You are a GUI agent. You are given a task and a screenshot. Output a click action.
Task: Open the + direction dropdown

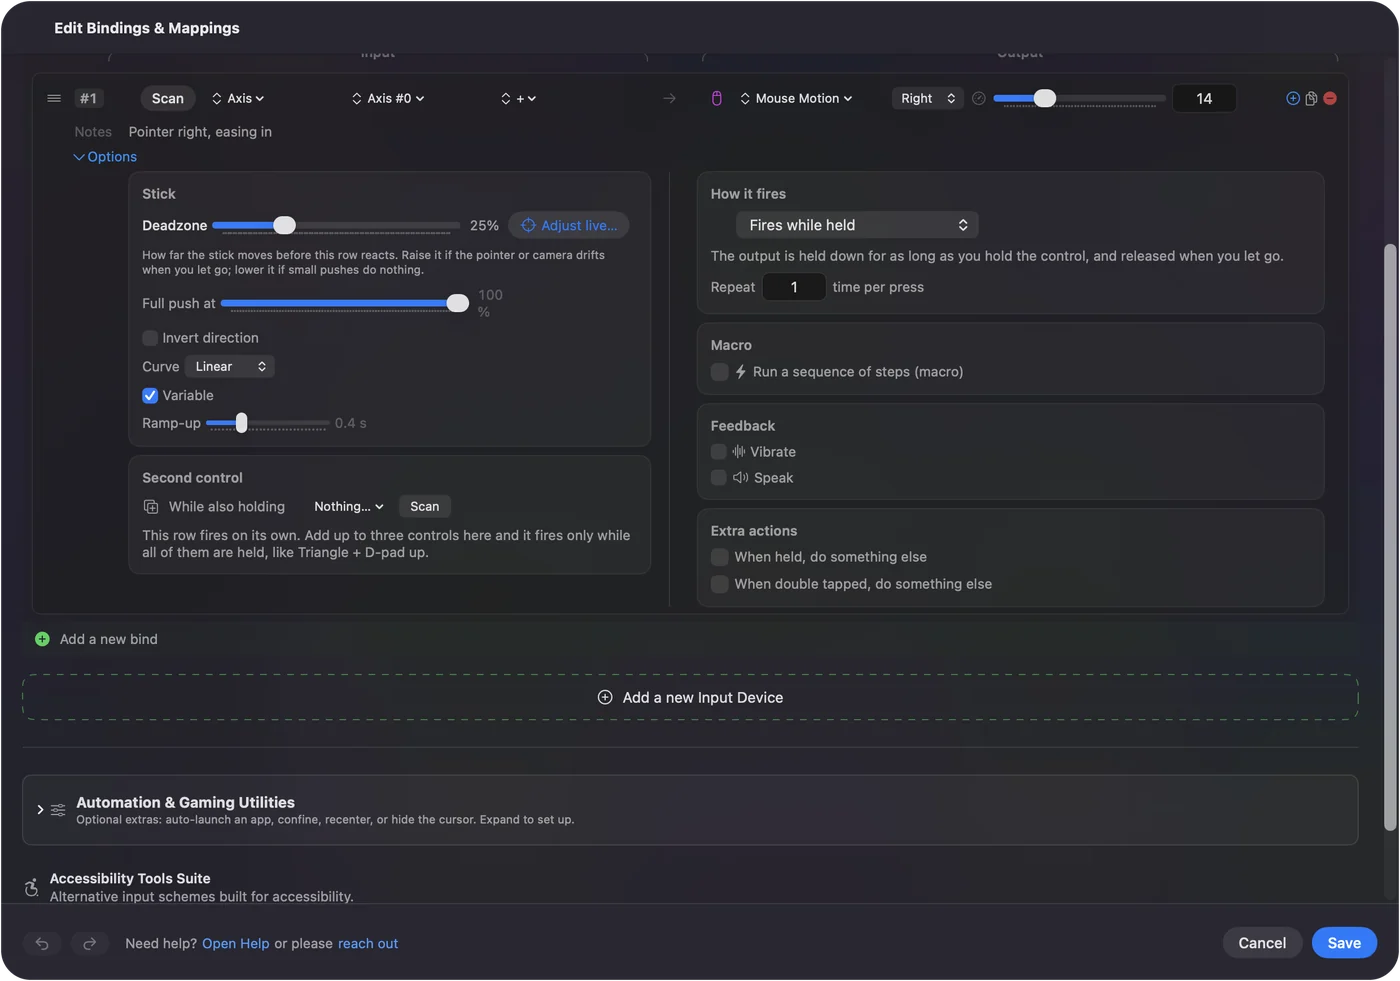(519, 98)
